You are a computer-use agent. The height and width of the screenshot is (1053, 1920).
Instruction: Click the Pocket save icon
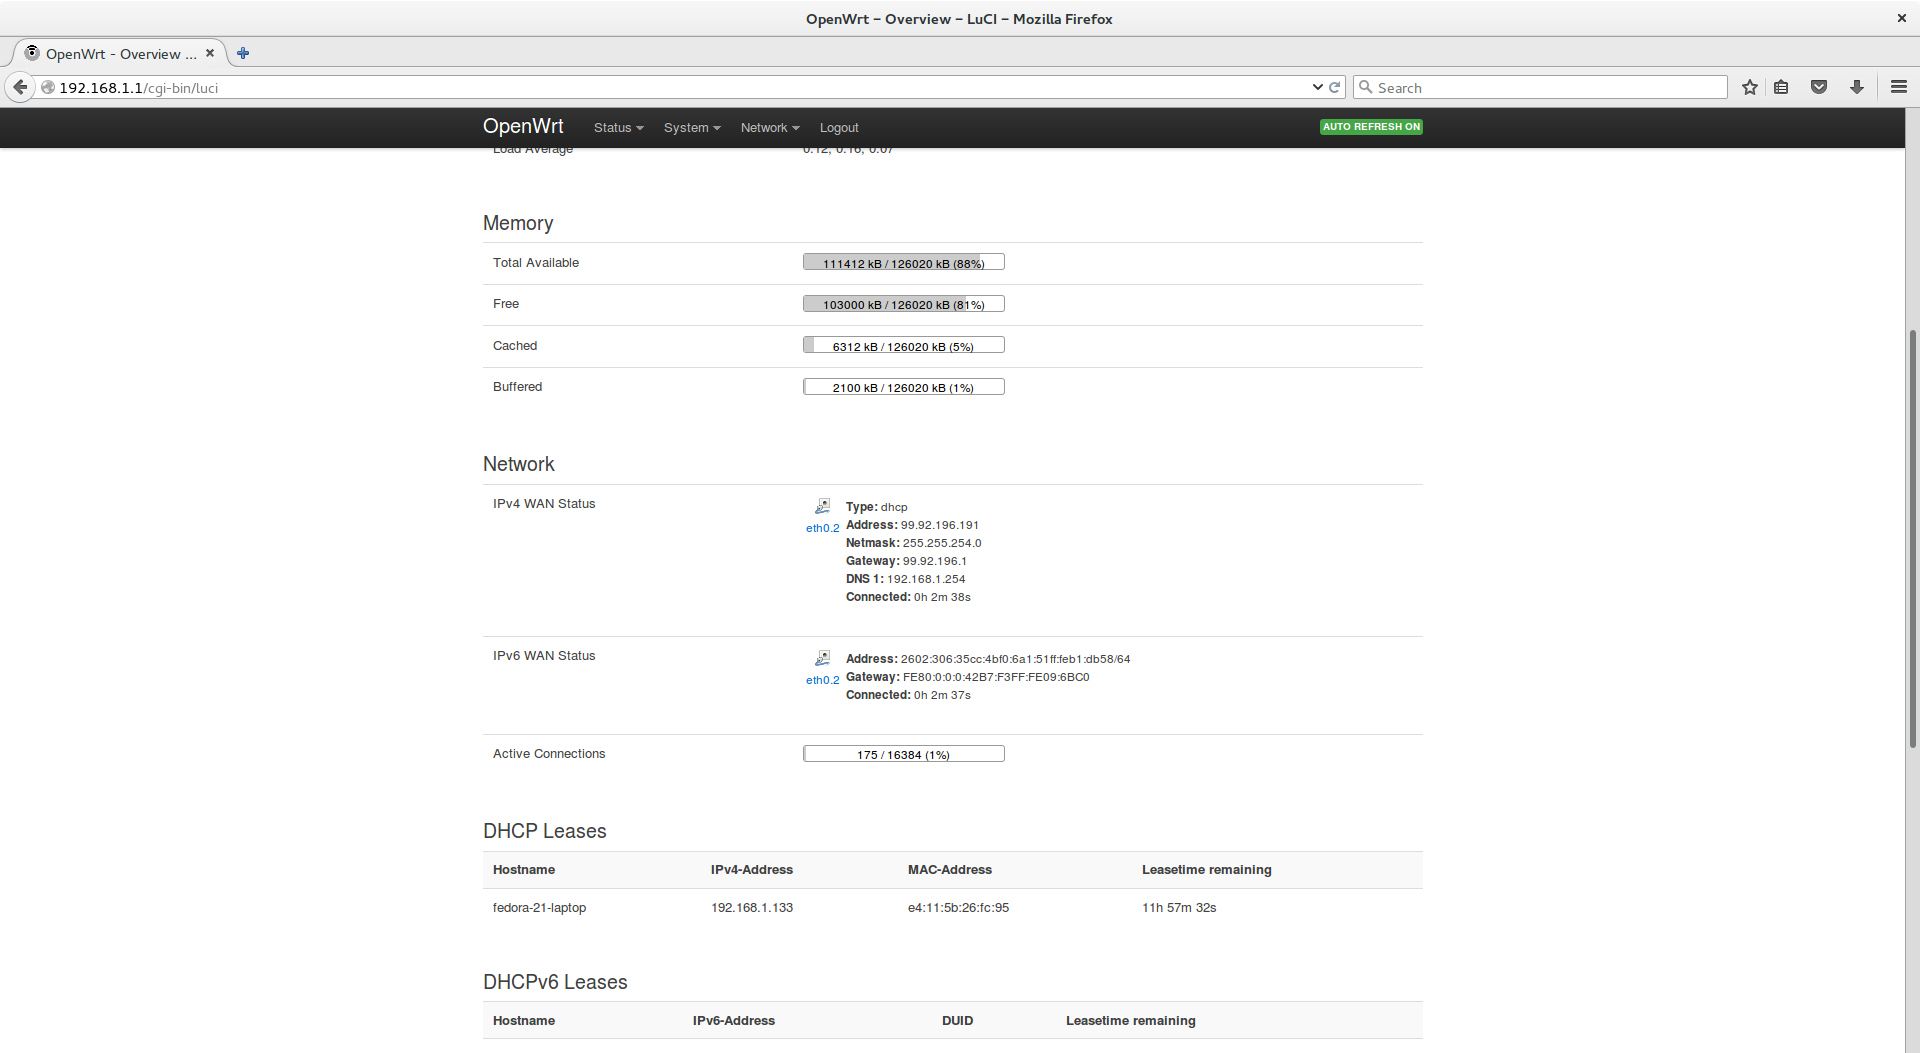(x=1819, y=87)
